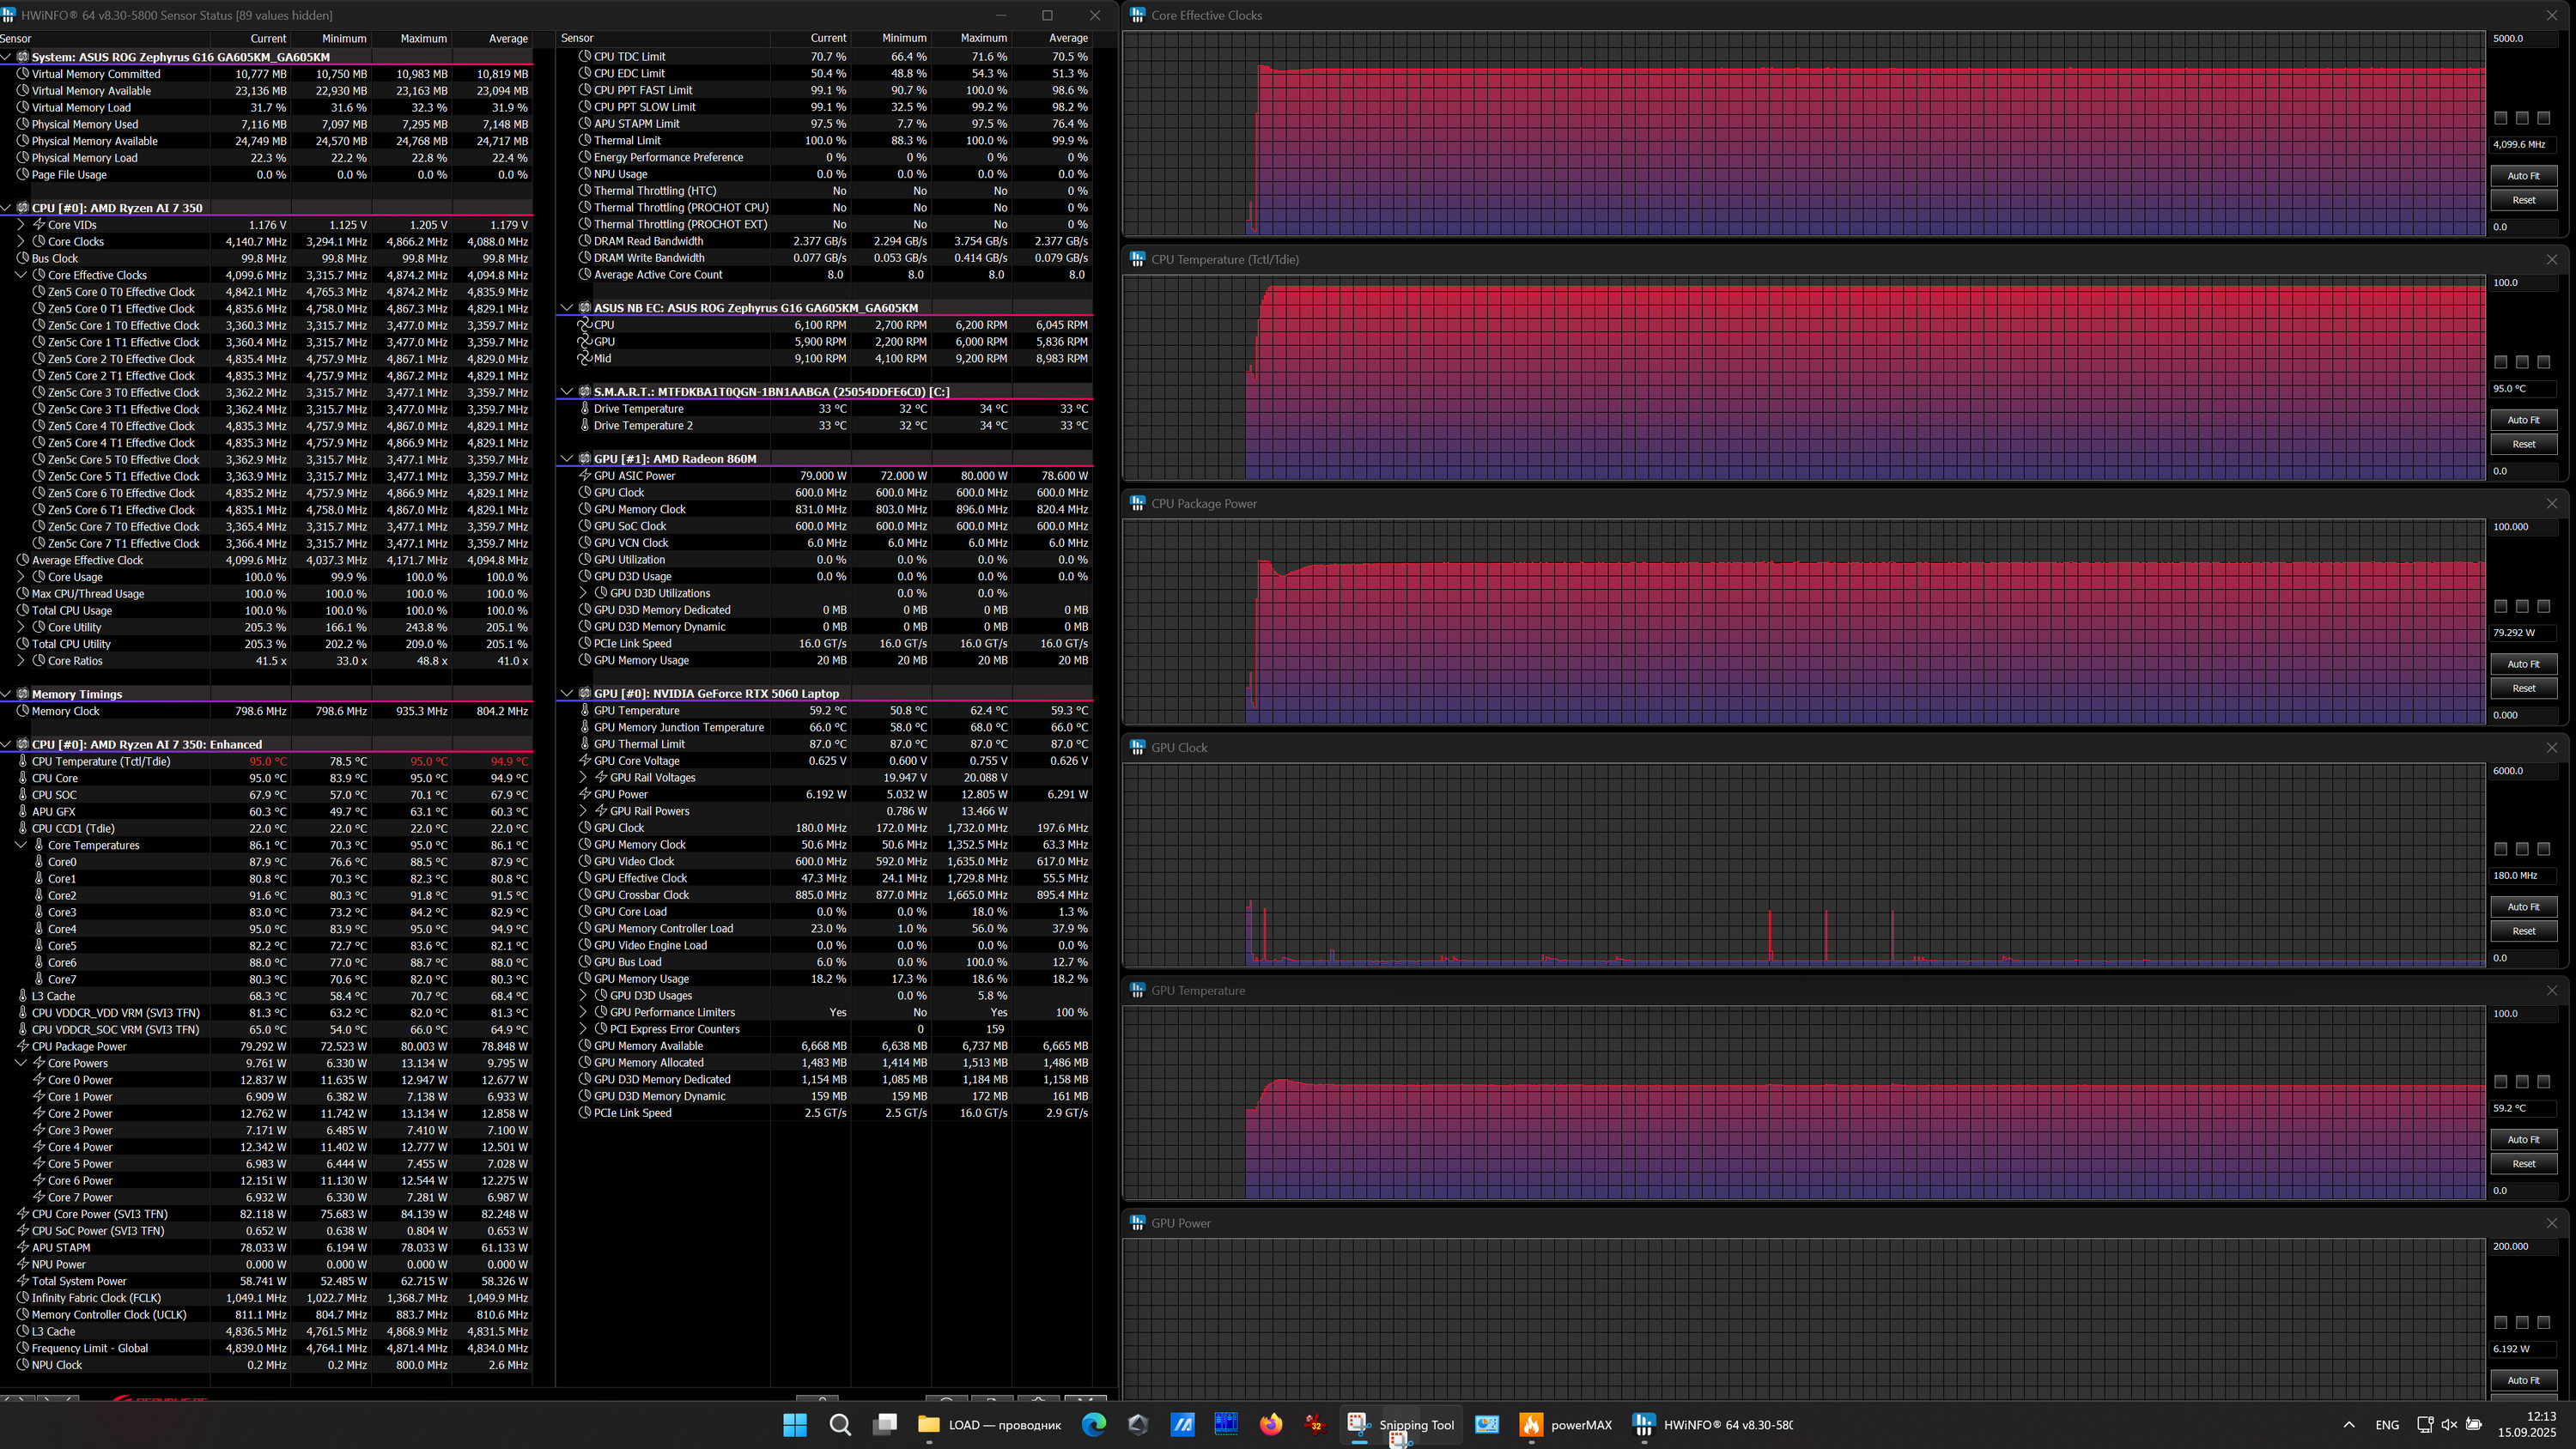Click HWiNFO icon in Core Effective Clocks title
The image size is (2576, 1449).
[1137, 15]
